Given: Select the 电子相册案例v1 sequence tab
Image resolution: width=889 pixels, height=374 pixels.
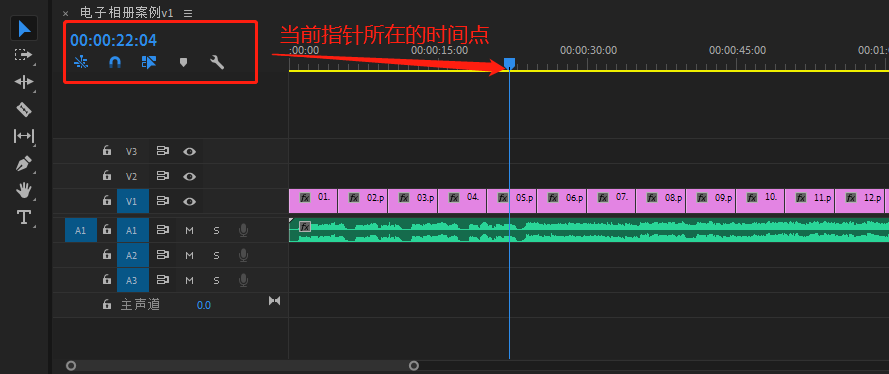Looking at the screenshot, I should point(126,13).
